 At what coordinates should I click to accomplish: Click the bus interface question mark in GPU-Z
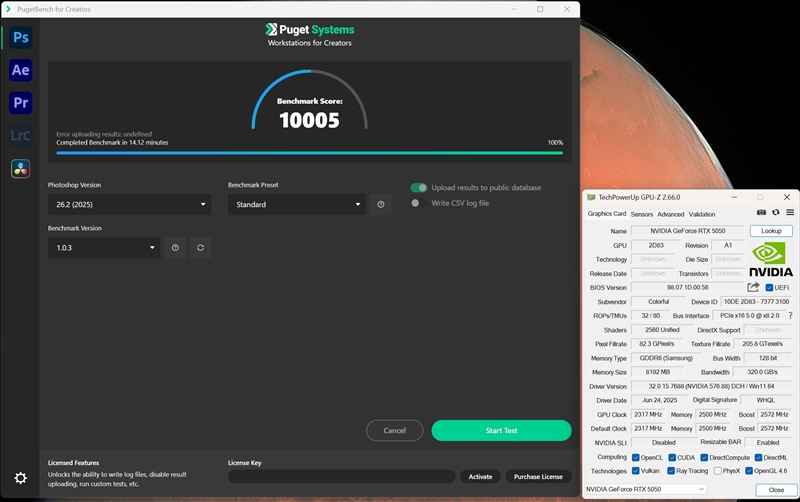791,315
